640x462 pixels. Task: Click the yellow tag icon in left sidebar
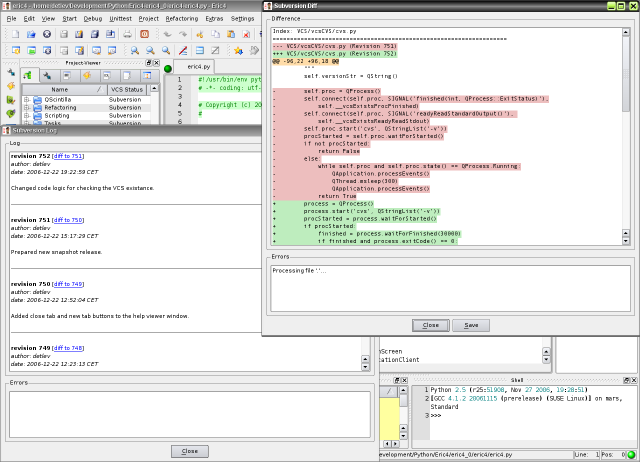click(x=11, y=86)
